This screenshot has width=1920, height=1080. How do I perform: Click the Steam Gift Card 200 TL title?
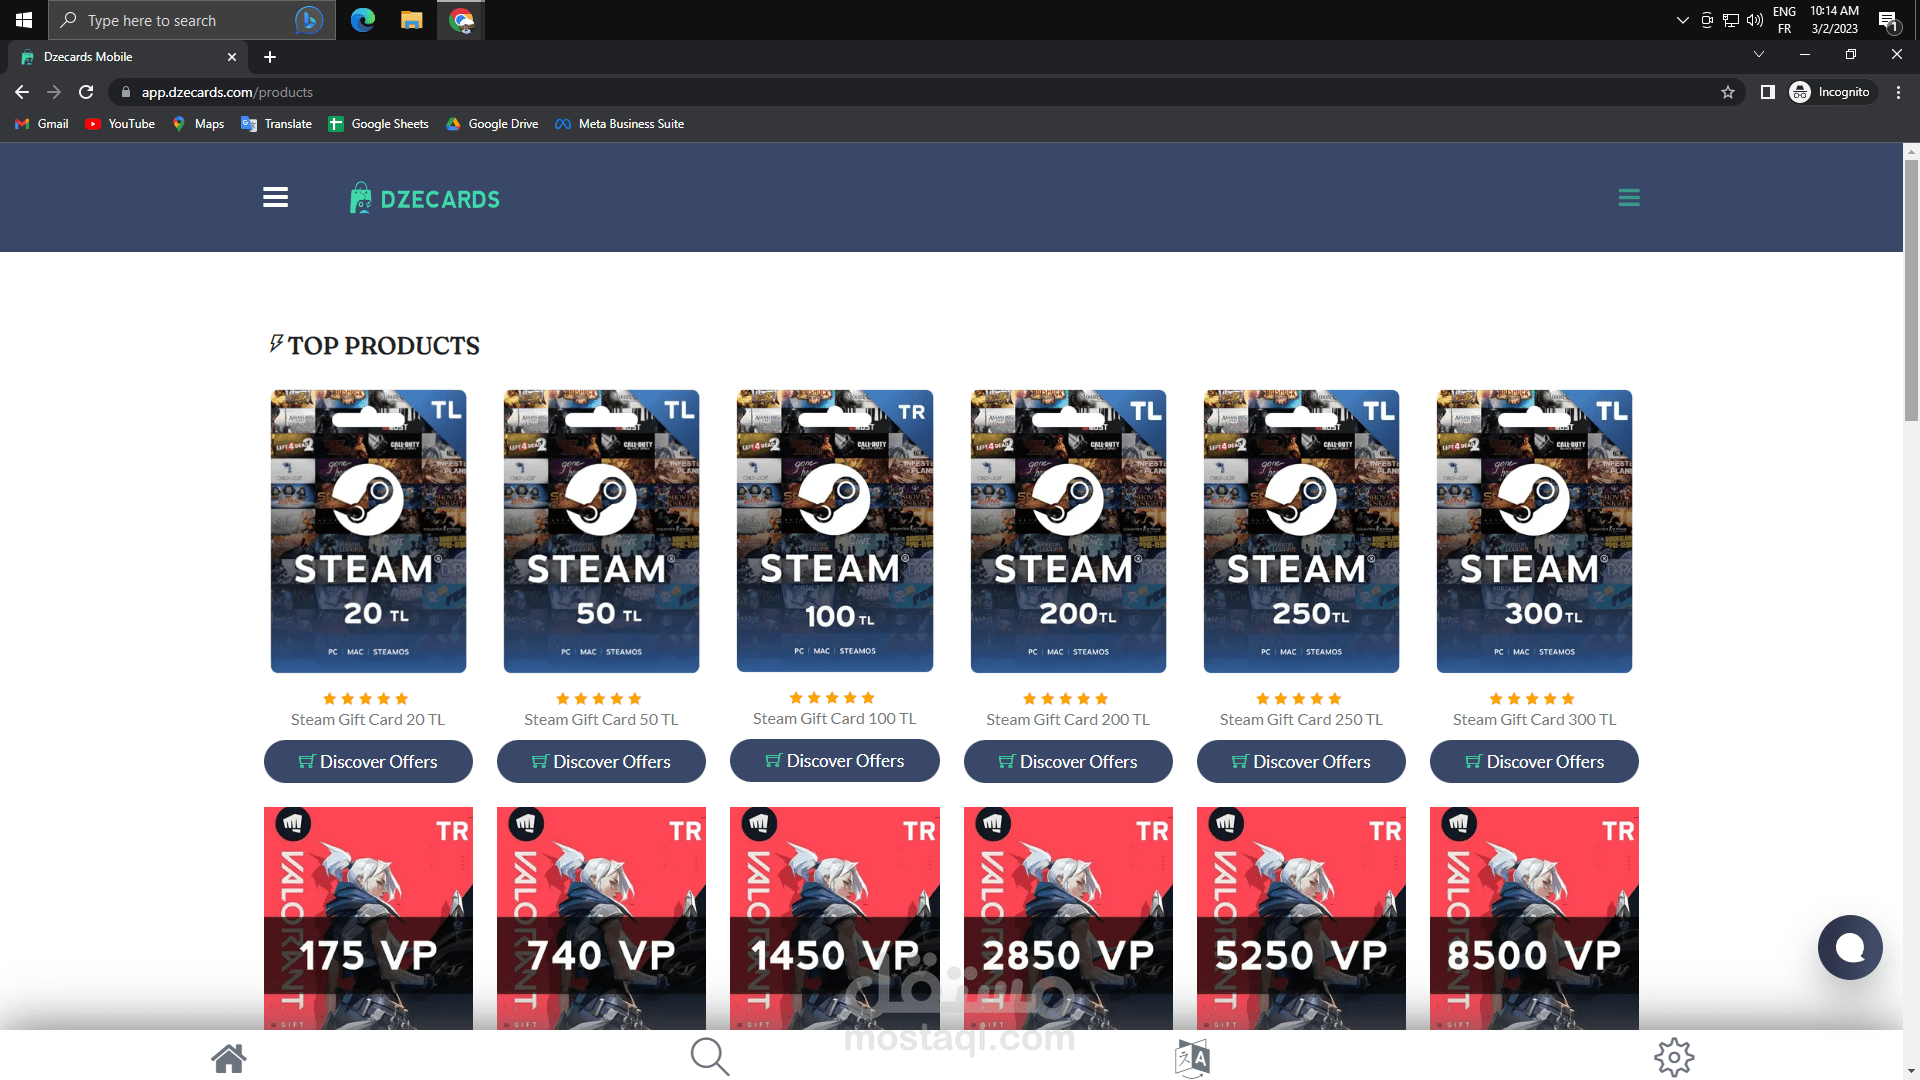point(1068,720)
